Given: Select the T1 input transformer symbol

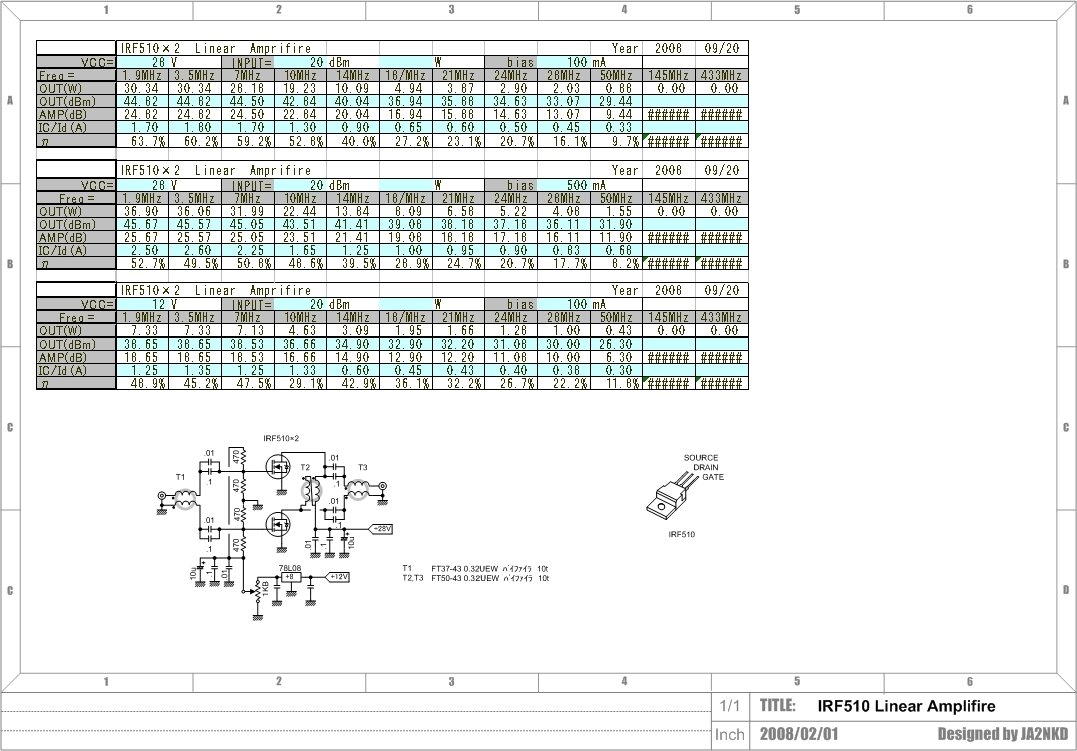Looking at the screenshot, I should click(x=184, y=497).
